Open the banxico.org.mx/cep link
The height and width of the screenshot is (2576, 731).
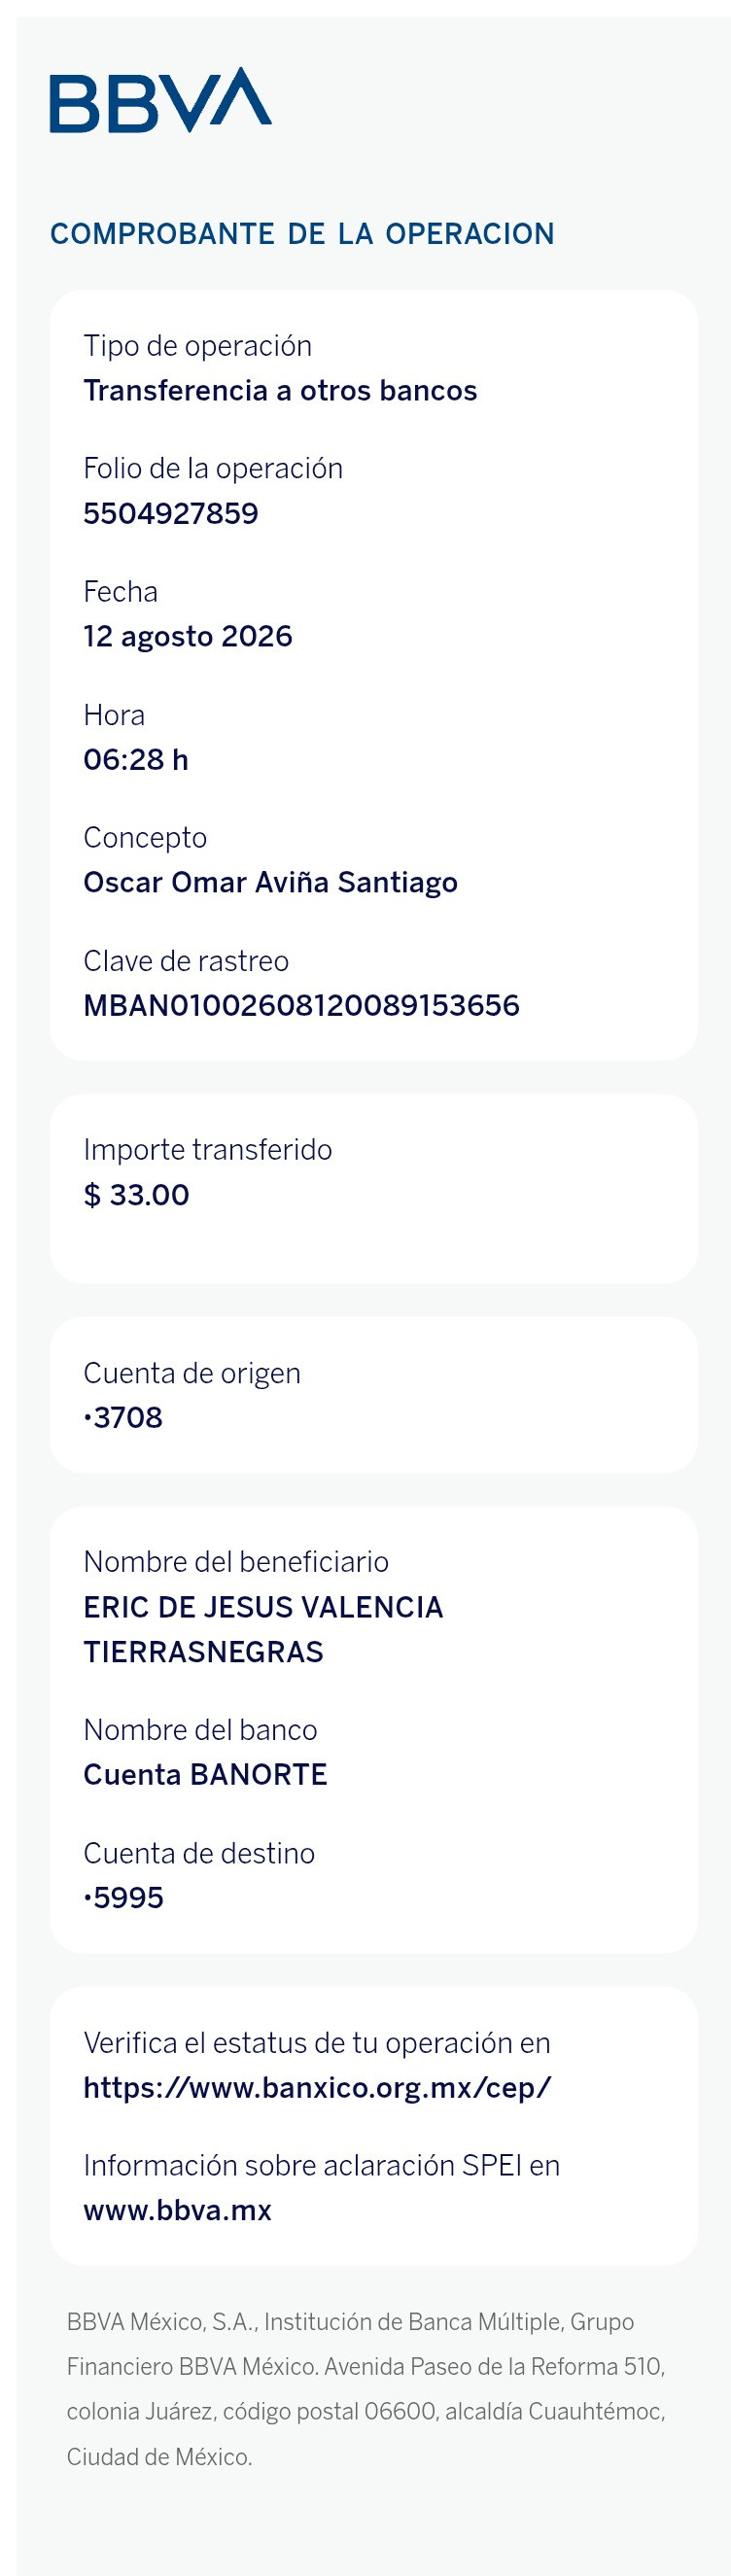click(x=317, y=2087)
